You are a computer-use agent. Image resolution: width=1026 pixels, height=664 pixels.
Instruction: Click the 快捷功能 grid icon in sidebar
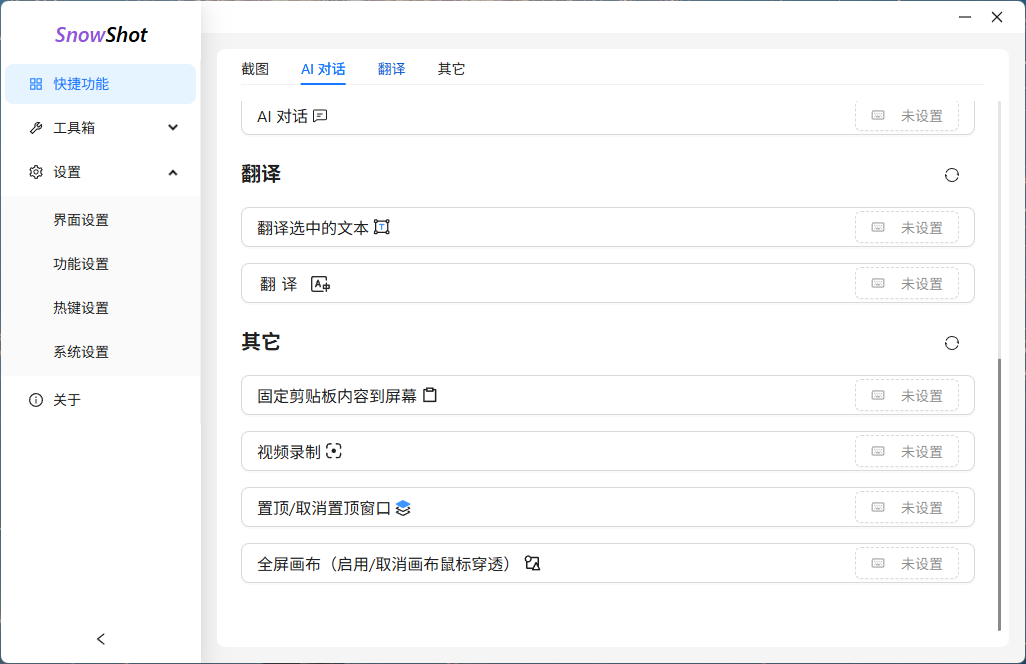36,84
